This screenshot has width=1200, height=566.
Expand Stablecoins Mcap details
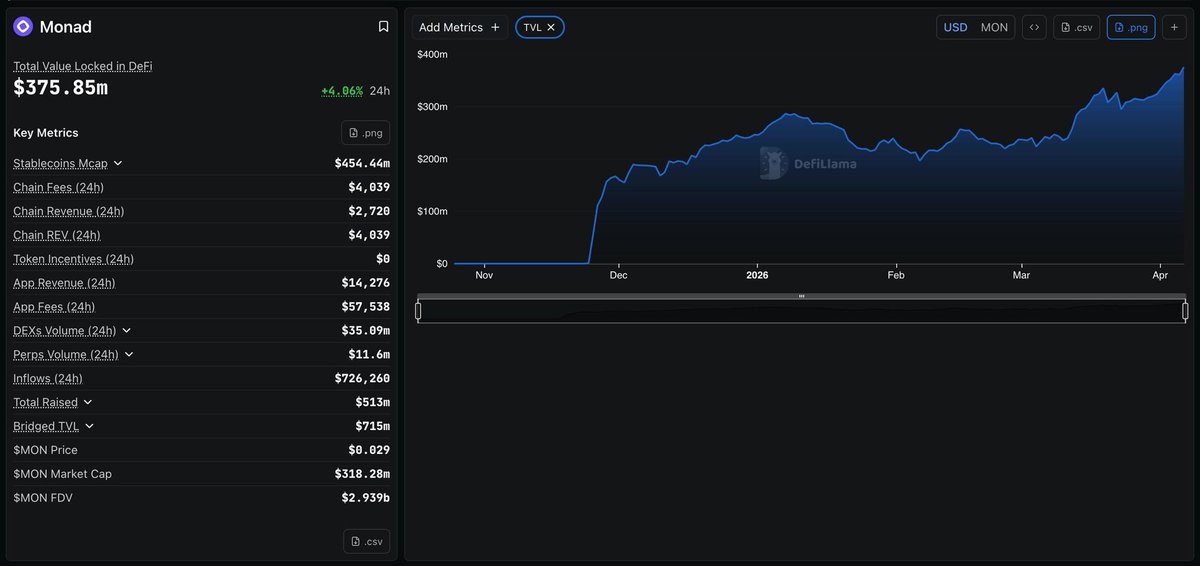(118, 163)
